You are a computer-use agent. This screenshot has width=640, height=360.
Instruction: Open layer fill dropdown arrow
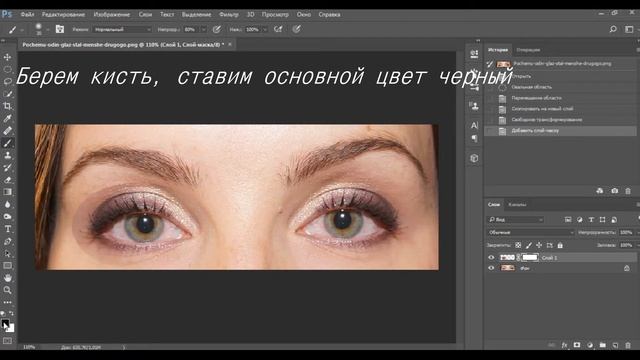(x=638, y=245)
